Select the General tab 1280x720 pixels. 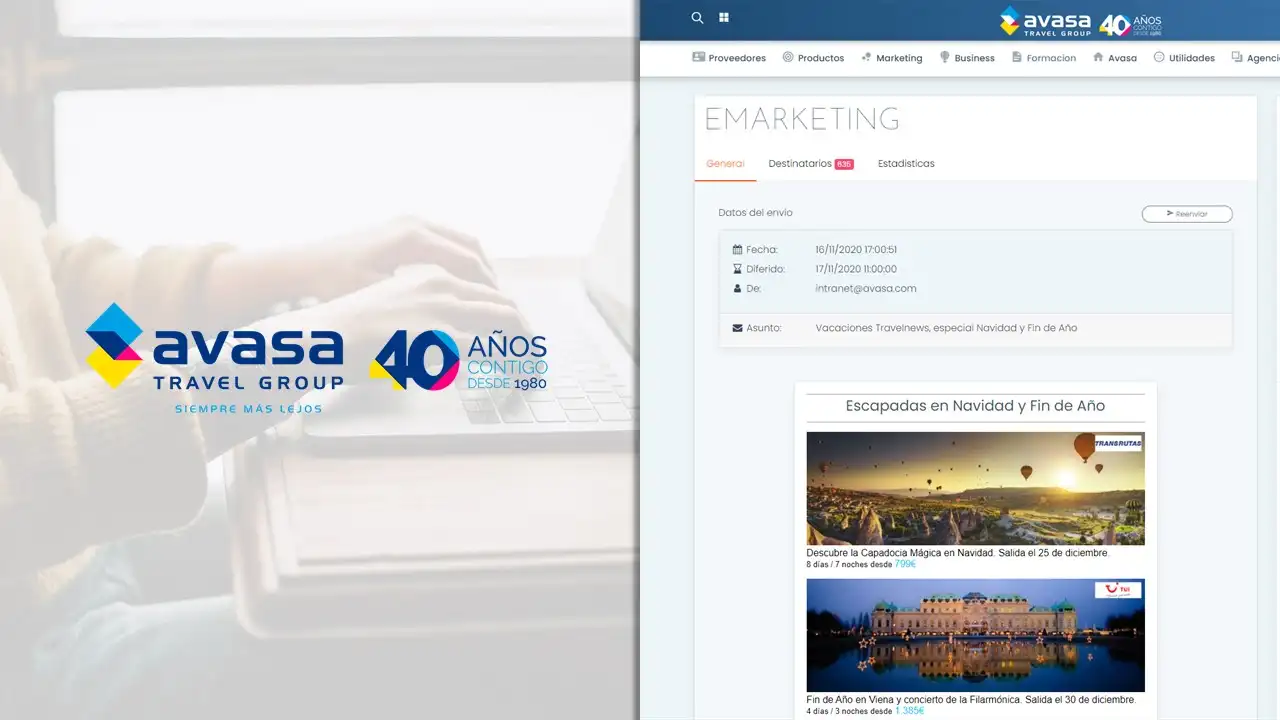725,164
